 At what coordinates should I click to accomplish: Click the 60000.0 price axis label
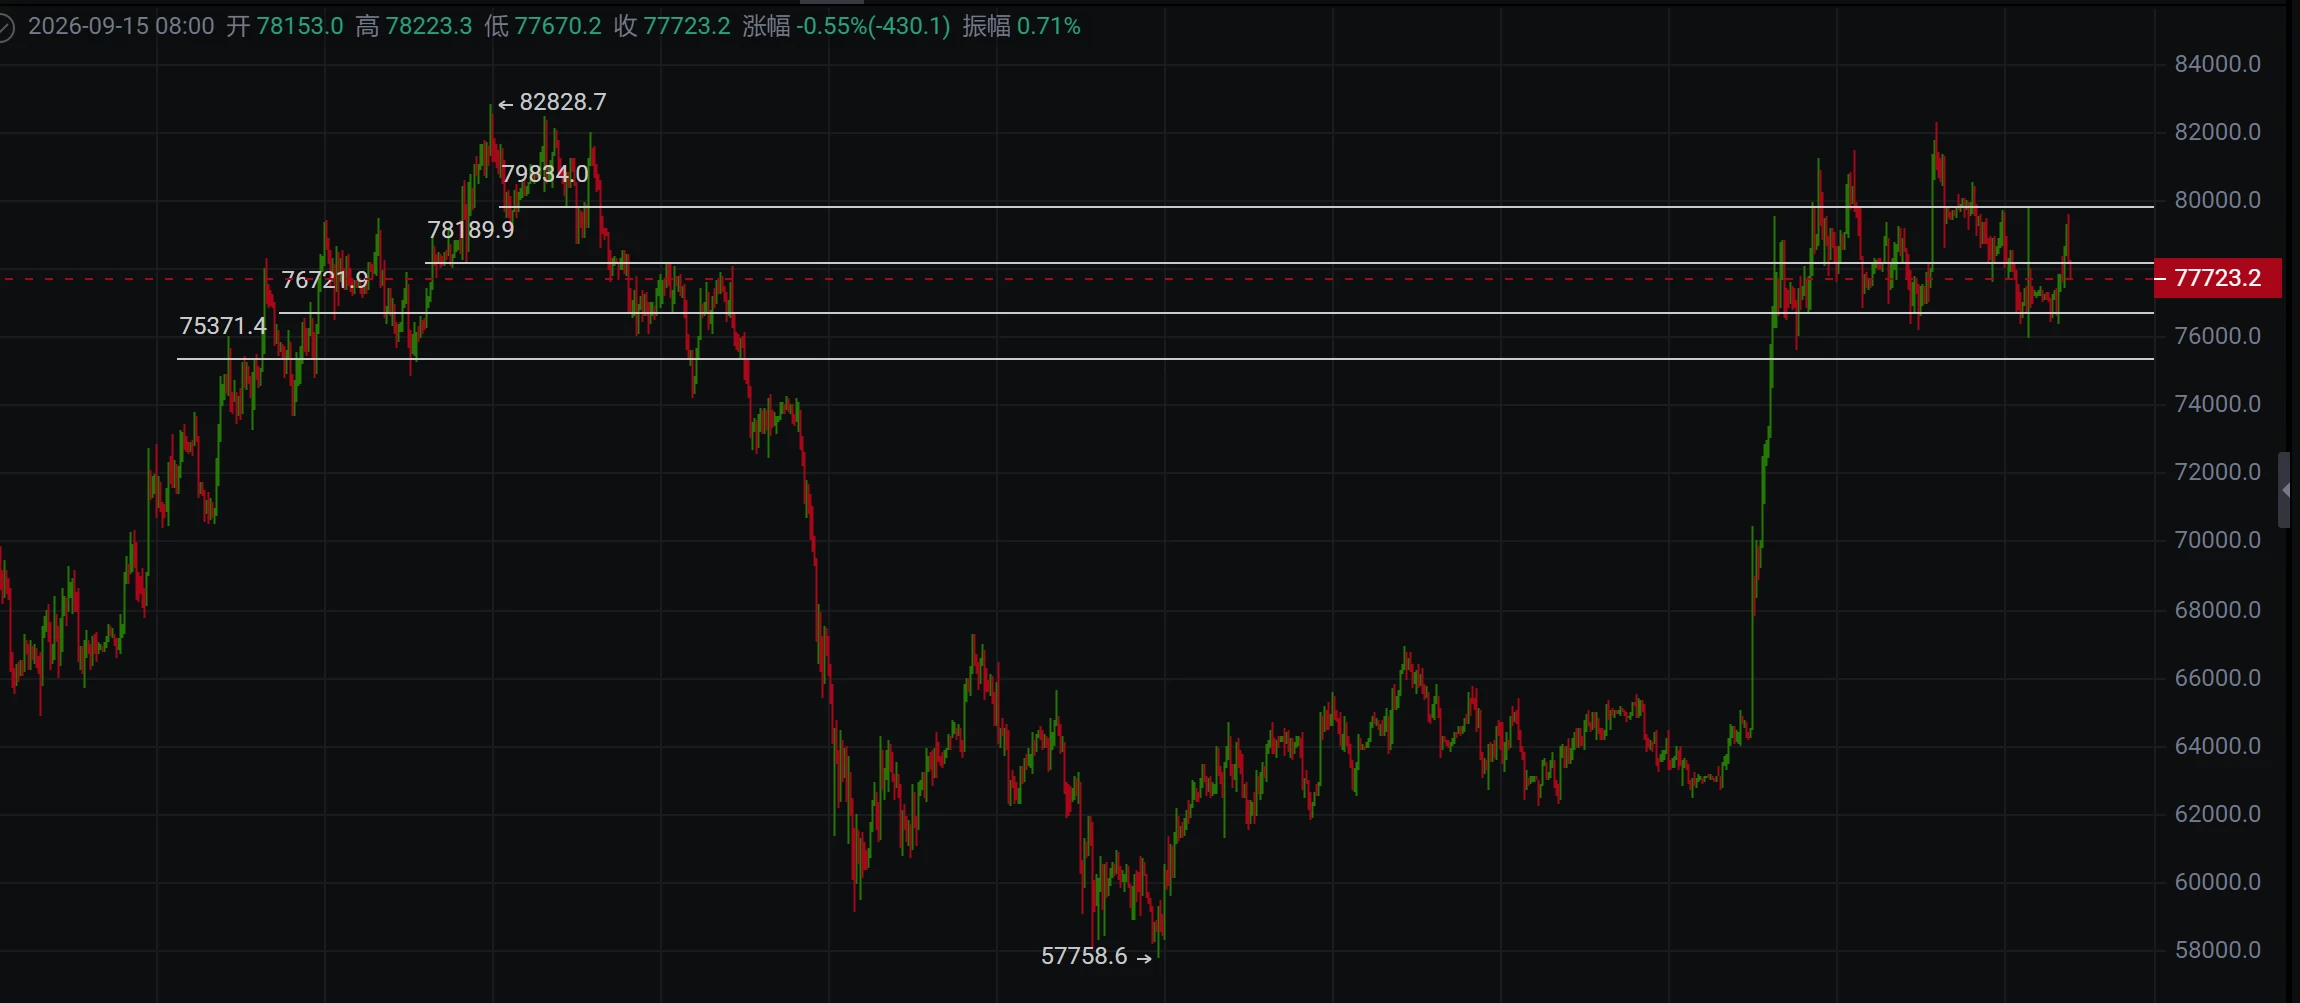tap(2217, 882)
